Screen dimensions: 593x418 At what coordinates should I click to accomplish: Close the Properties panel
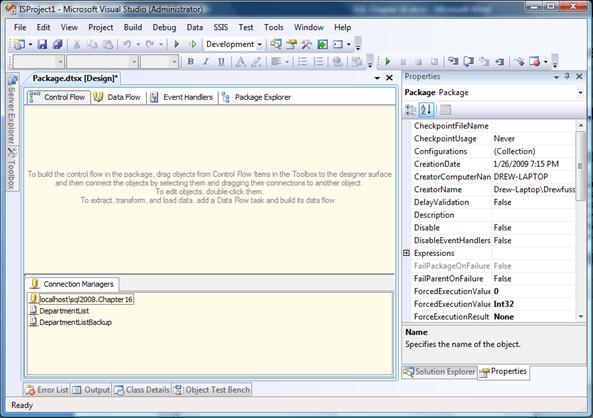579,76
